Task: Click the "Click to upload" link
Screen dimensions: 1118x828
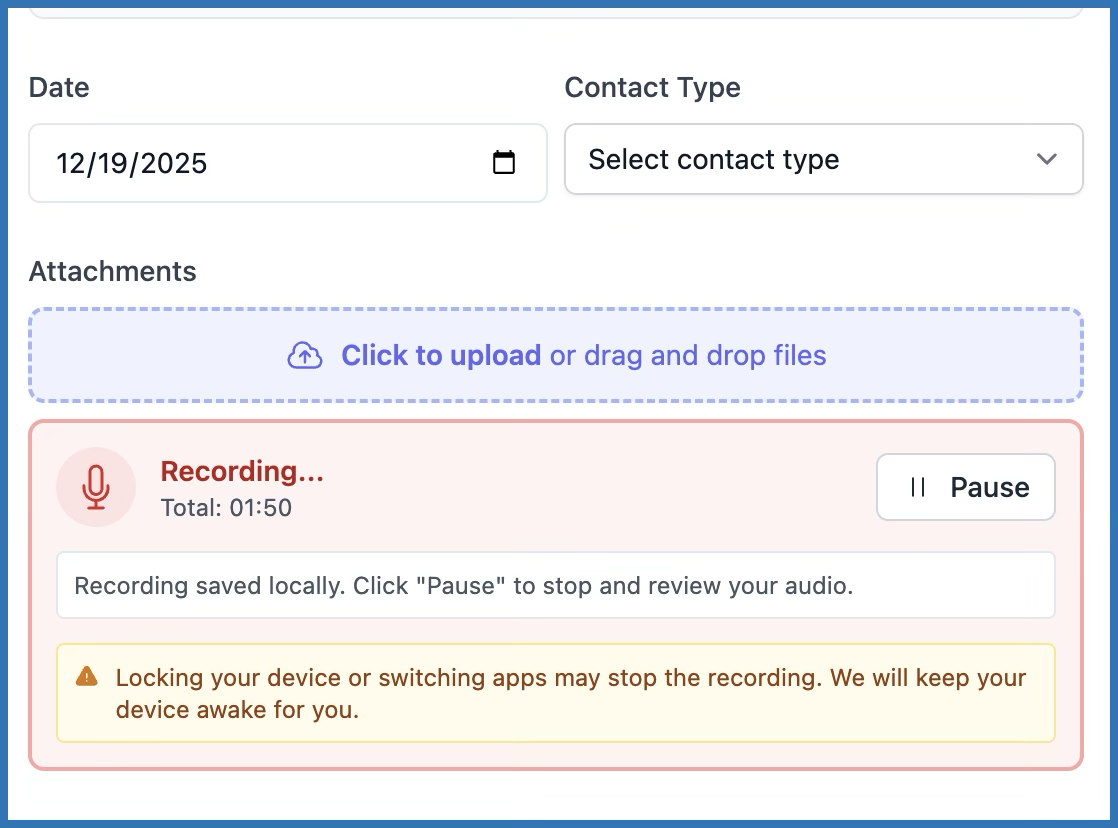Action: point(441,356)
